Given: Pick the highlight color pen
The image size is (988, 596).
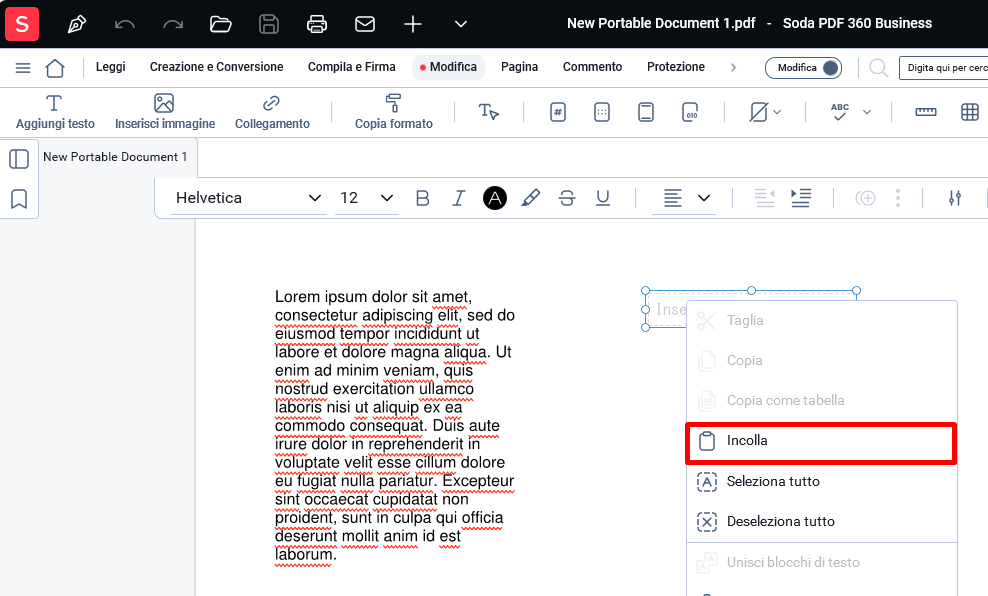Looking at the screenshot, I should tap(531, 198).
